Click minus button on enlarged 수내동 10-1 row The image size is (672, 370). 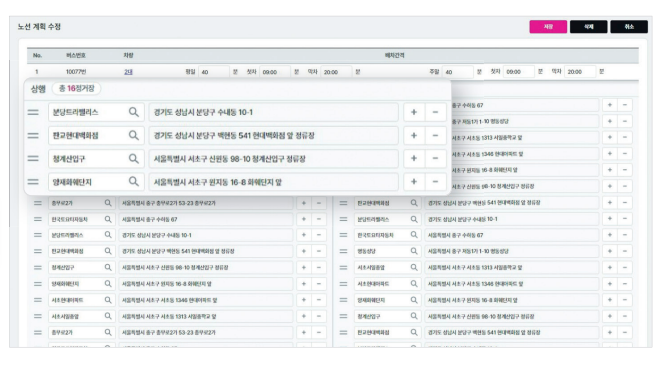[x=435, y=112]
